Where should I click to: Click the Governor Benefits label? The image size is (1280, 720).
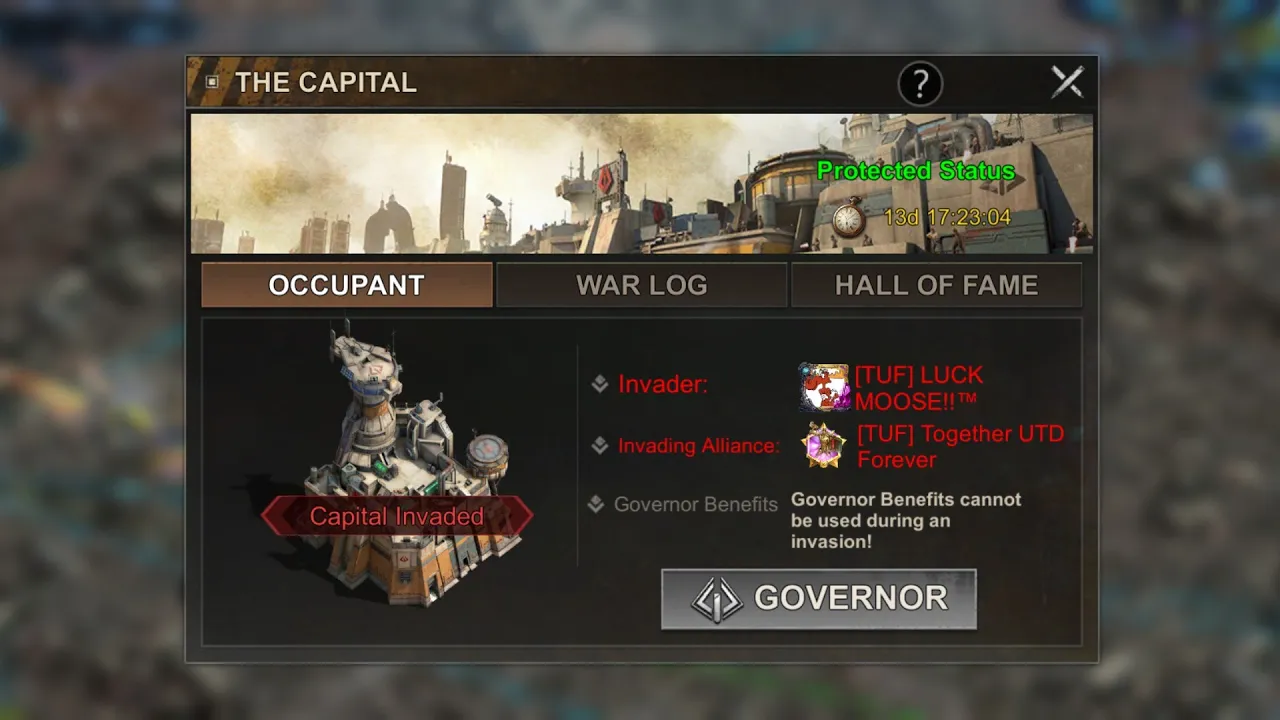tap(696, 504)
